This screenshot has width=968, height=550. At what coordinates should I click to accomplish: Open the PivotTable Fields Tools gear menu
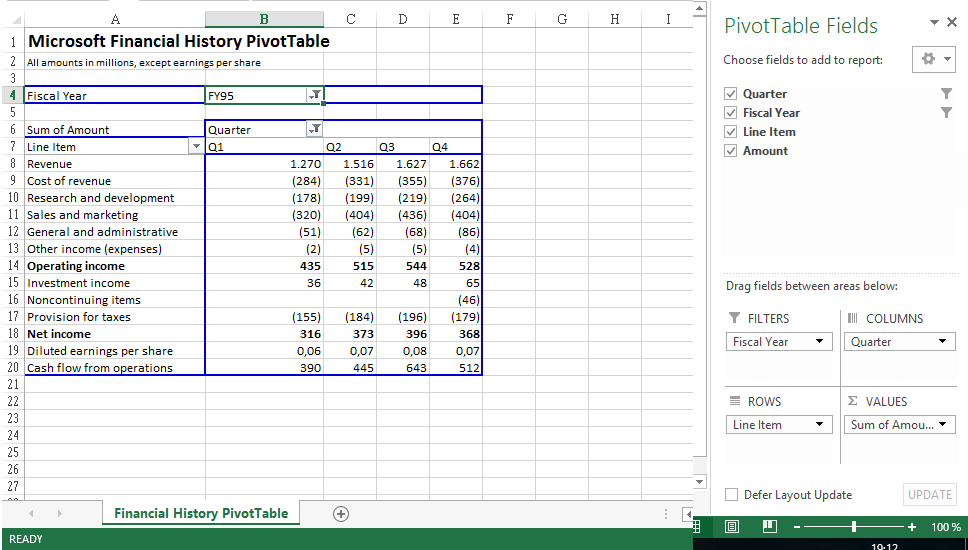tap(935, 59)
